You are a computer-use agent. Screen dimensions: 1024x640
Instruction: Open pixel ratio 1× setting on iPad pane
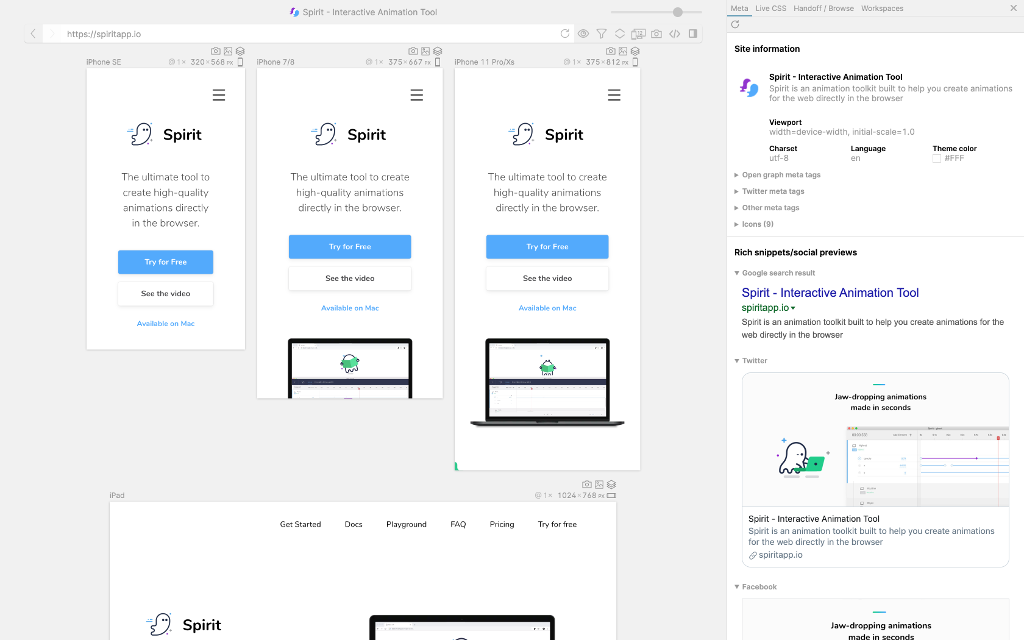coord(543,496)
